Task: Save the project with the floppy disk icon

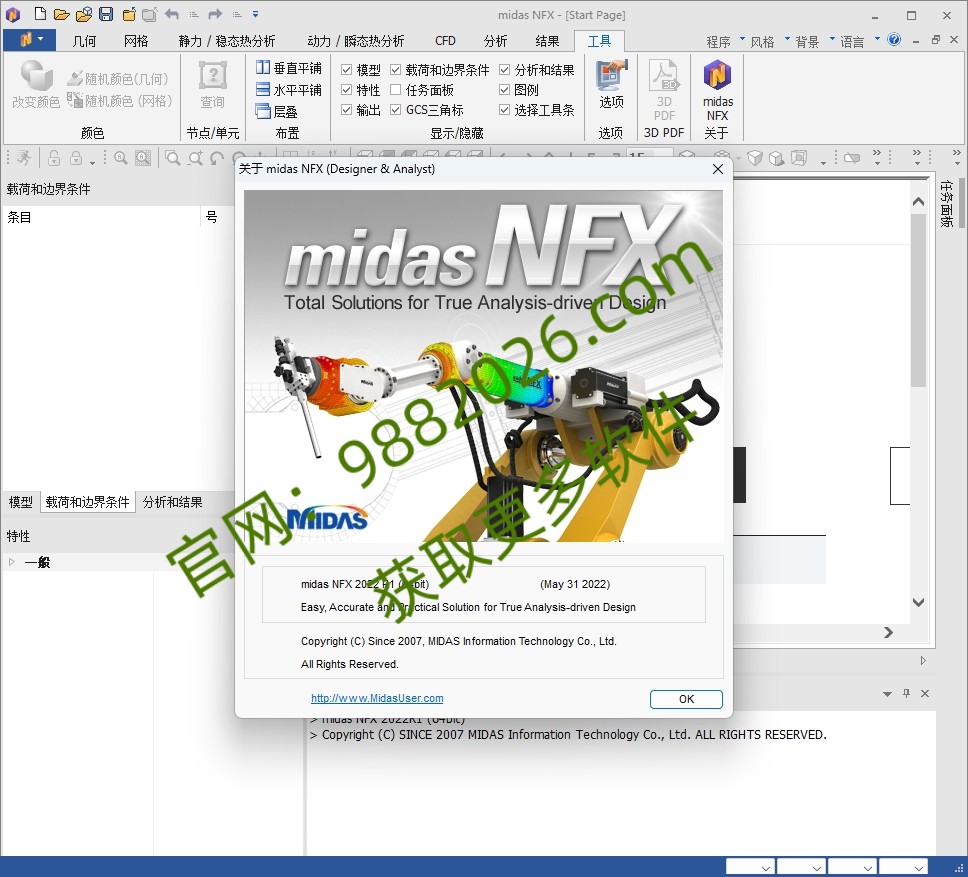Action: [x=106, y=14]
